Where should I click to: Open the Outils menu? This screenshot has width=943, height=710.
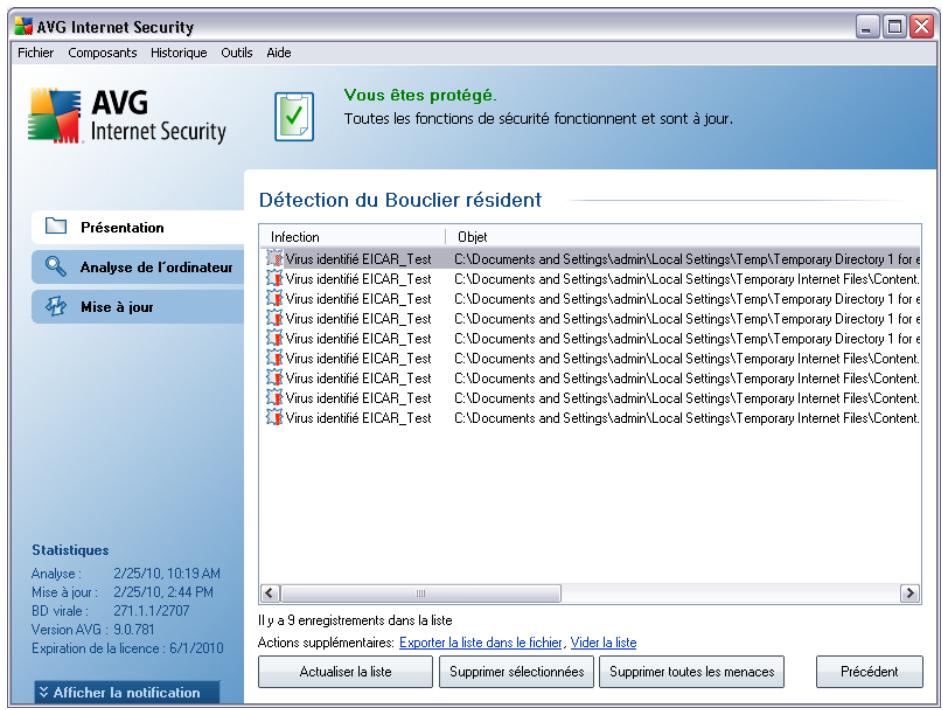(236, 53)
